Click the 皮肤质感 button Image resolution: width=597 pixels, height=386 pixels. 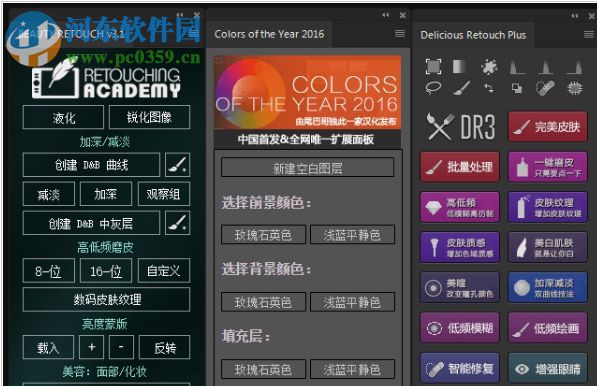click(x=460, y=247)
